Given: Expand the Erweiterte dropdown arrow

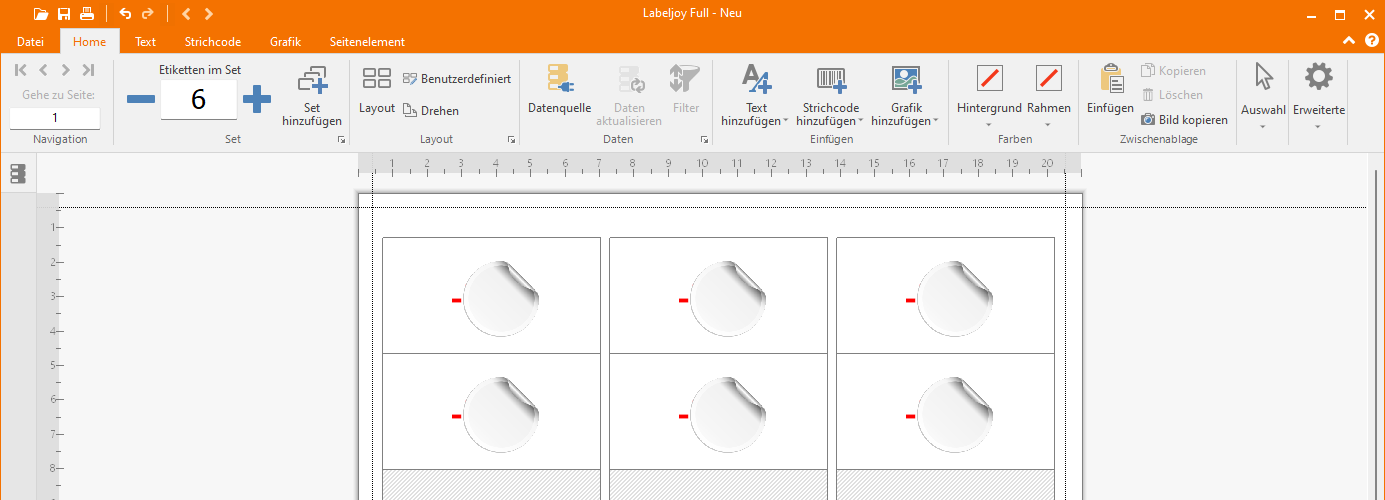Looking at the screenshot, I should tap(1318, 126).
